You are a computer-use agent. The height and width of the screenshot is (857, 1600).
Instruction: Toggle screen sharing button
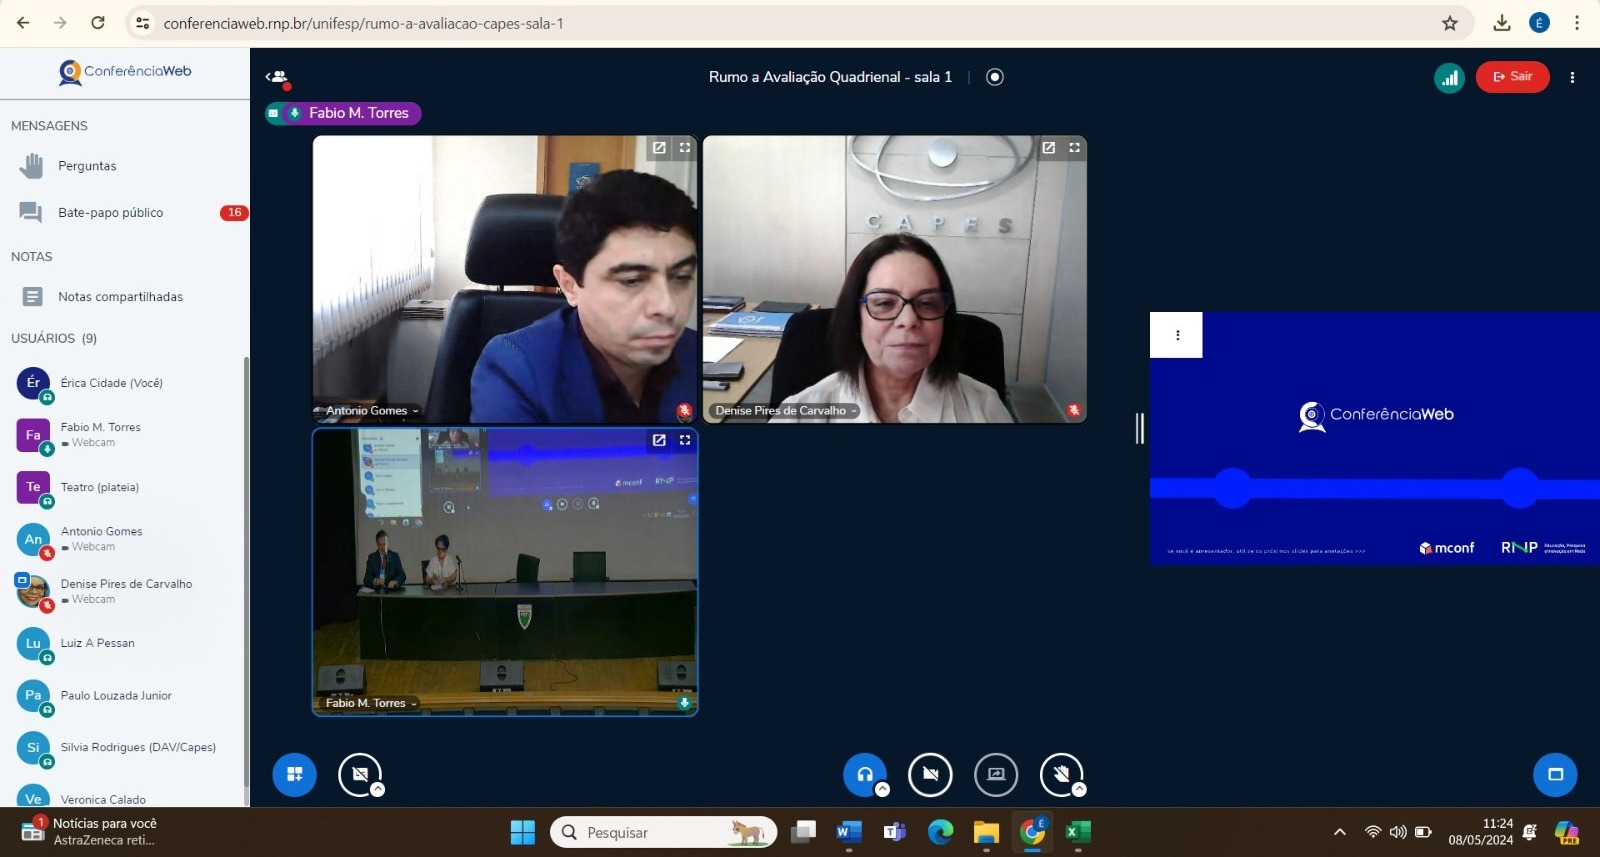click(996, 774)
